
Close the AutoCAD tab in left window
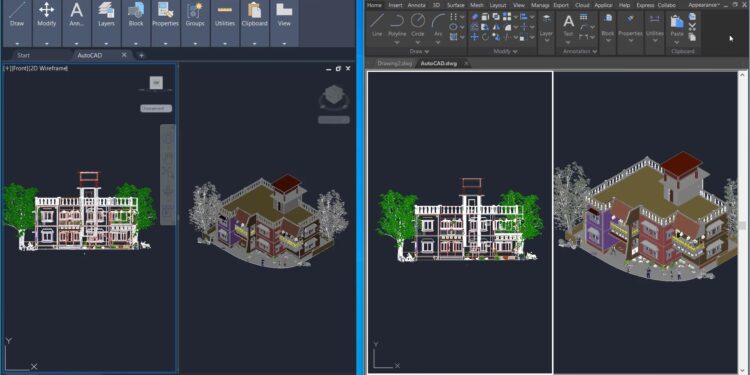[124, 55]
